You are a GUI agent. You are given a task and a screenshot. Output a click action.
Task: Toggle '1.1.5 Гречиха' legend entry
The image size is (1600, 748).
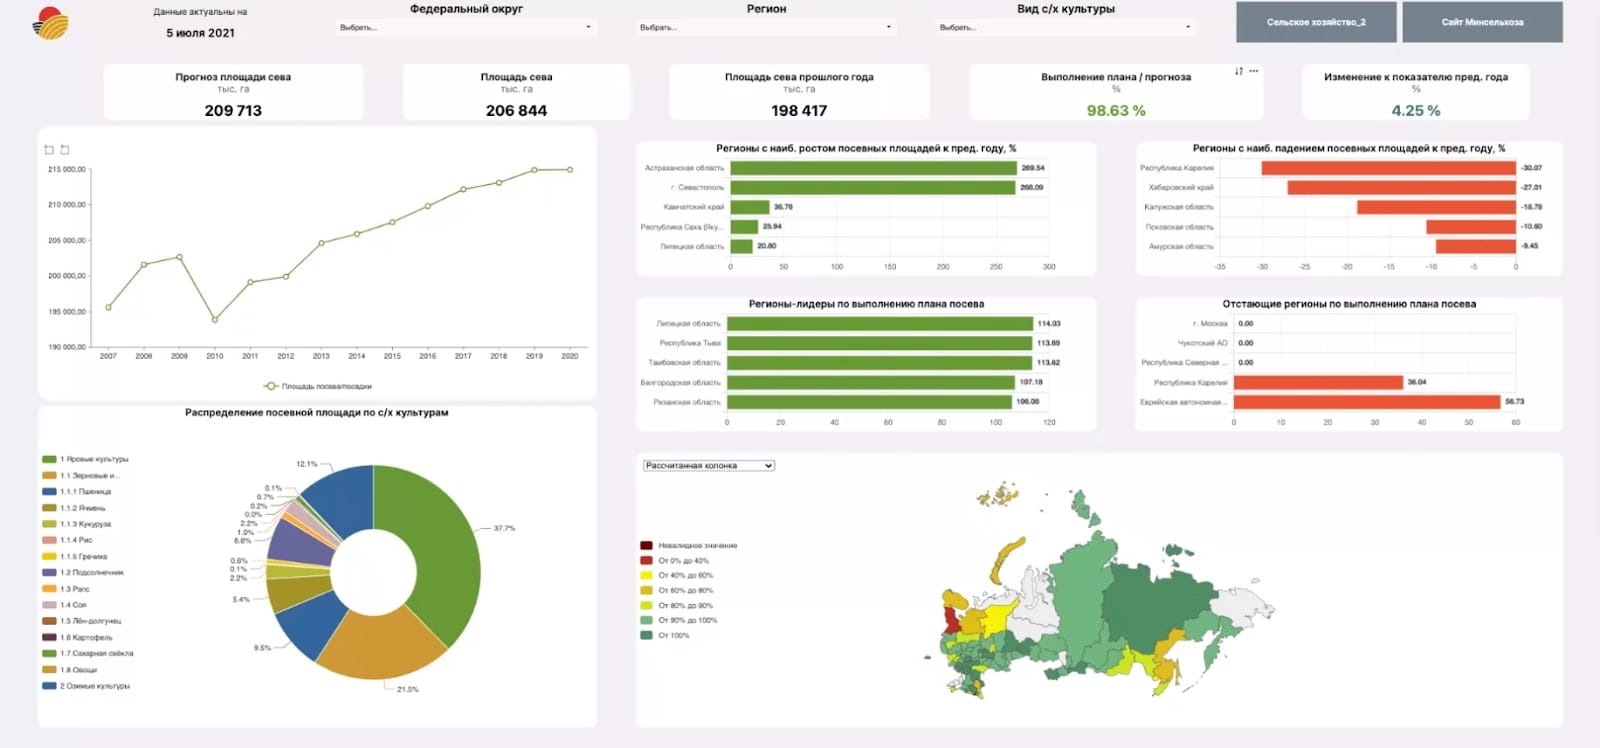coord(75,557)
